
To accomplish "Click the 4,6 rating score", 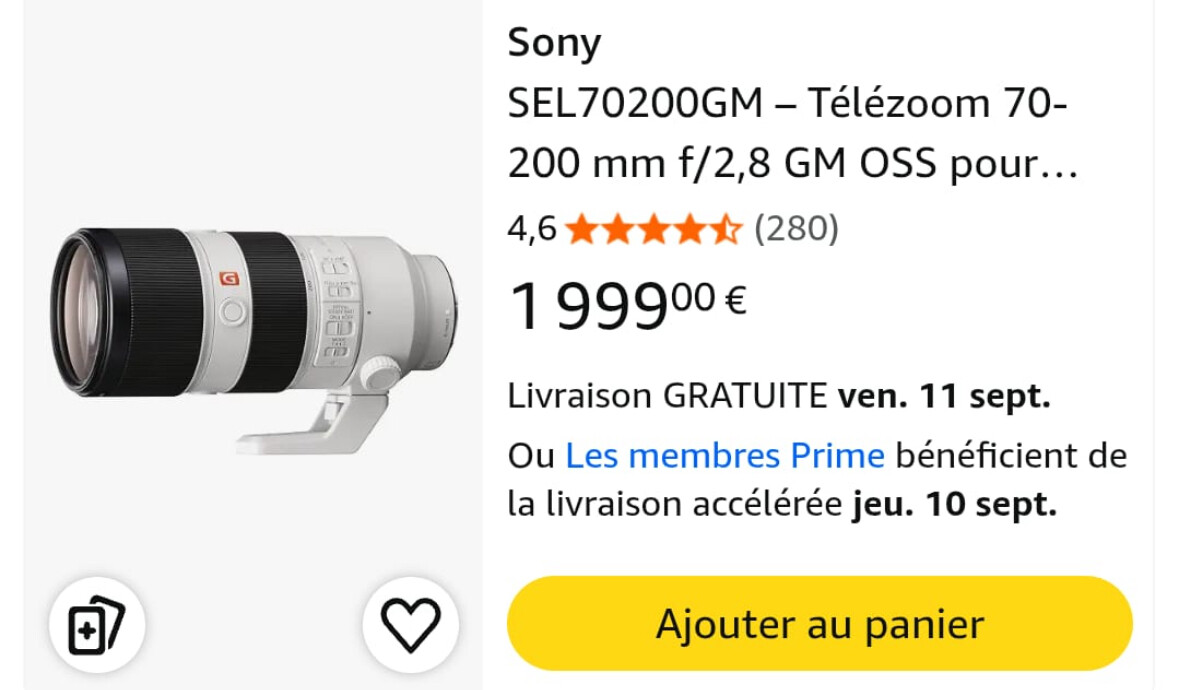I will pyautogui.click(x=532, y=229).
